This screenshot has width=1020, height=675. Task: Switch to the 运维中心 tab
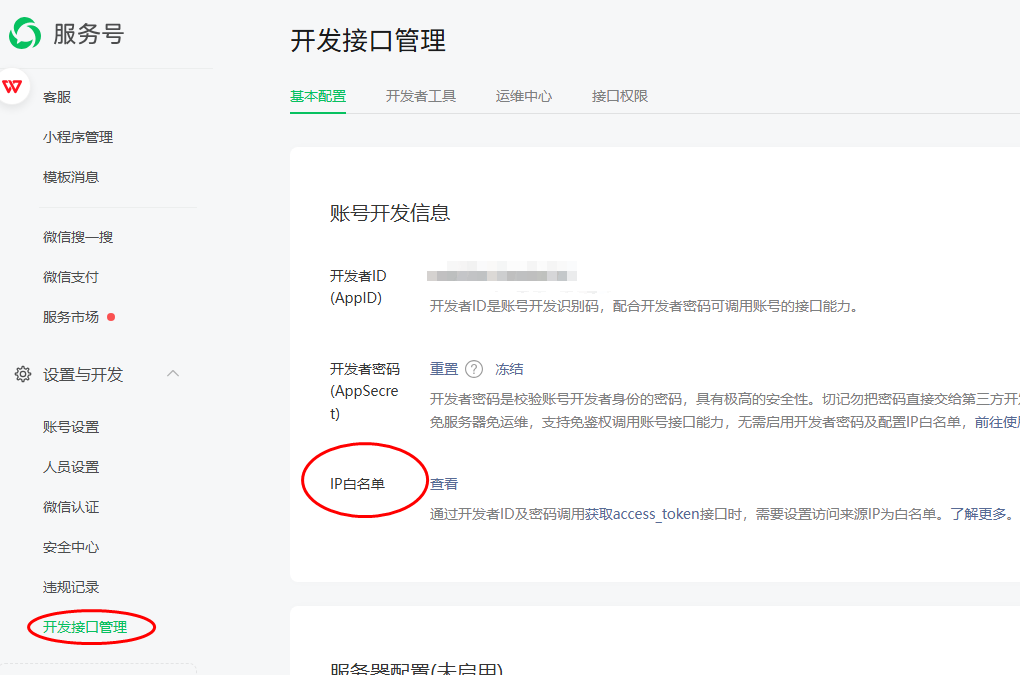pyautogui.click(x=524, y=96)
